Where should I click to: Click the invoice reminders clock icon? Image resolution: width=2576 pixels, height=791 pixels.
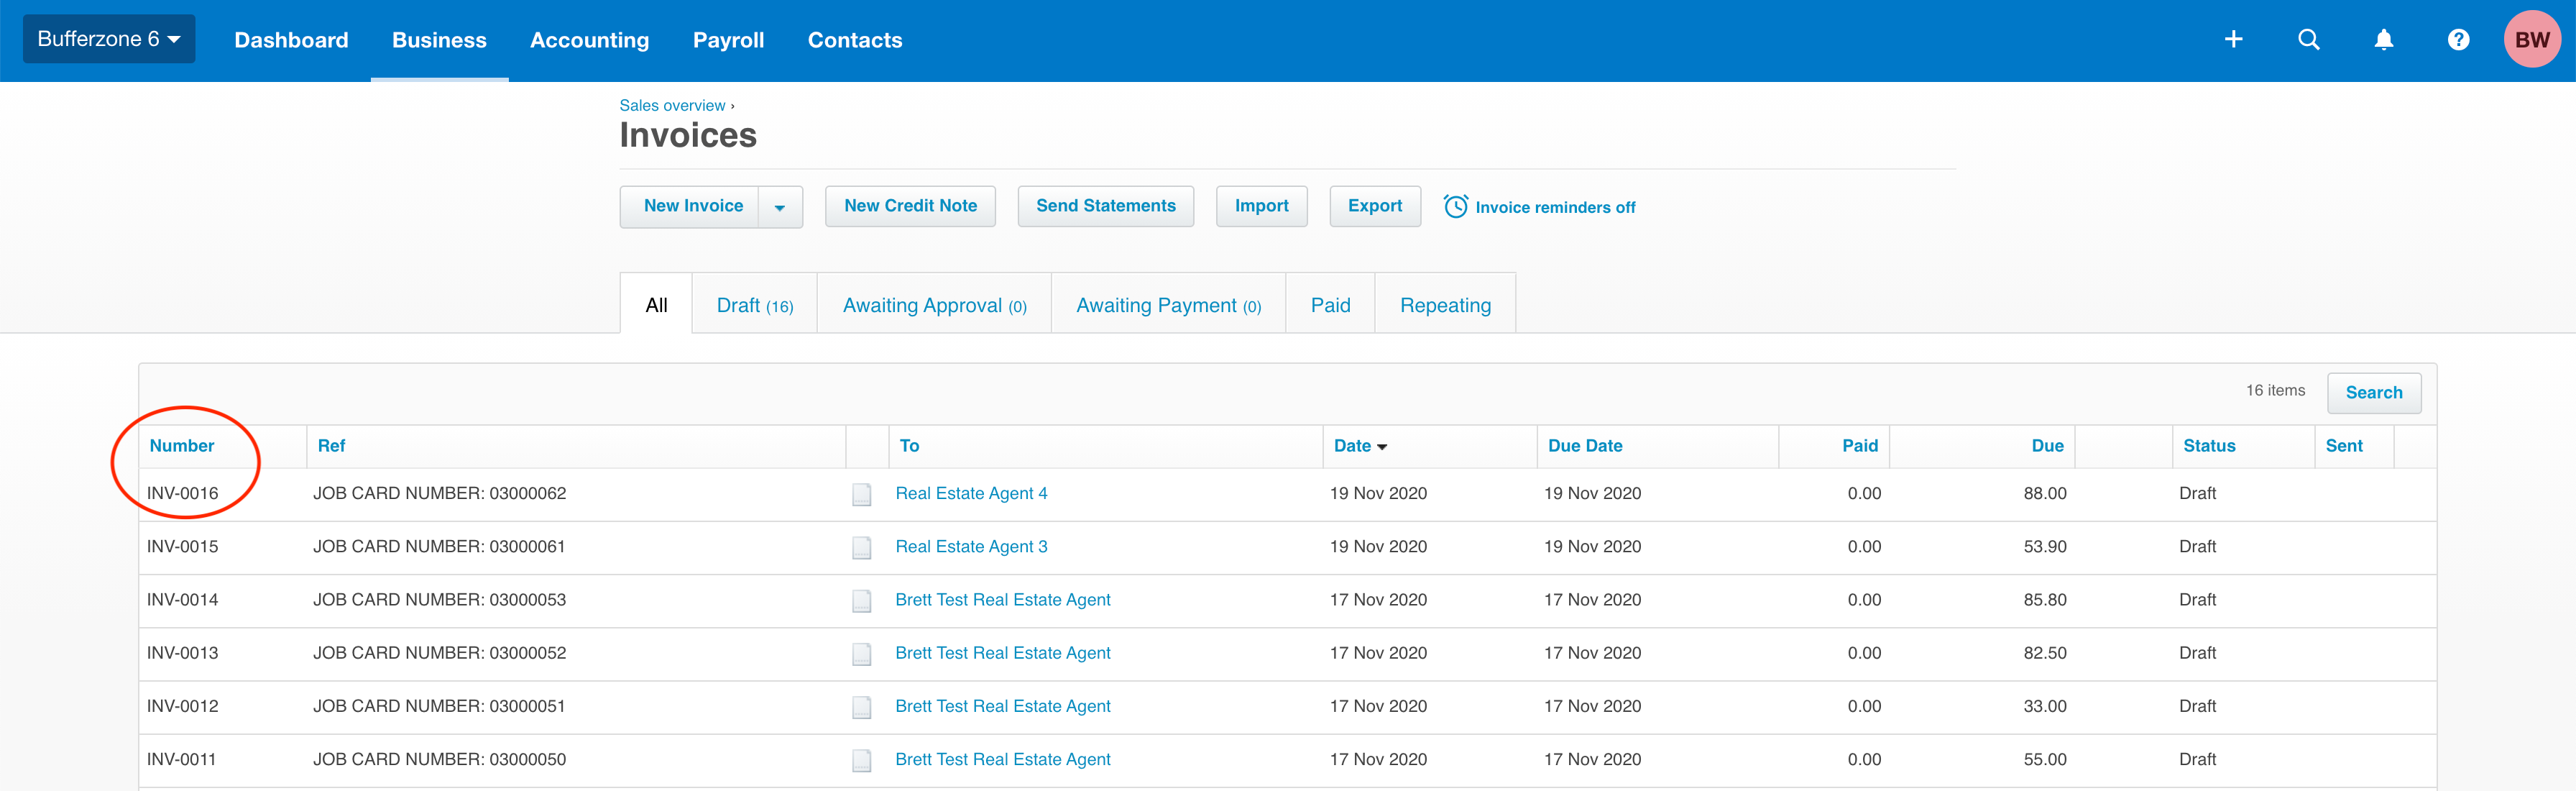[1455, 206]
